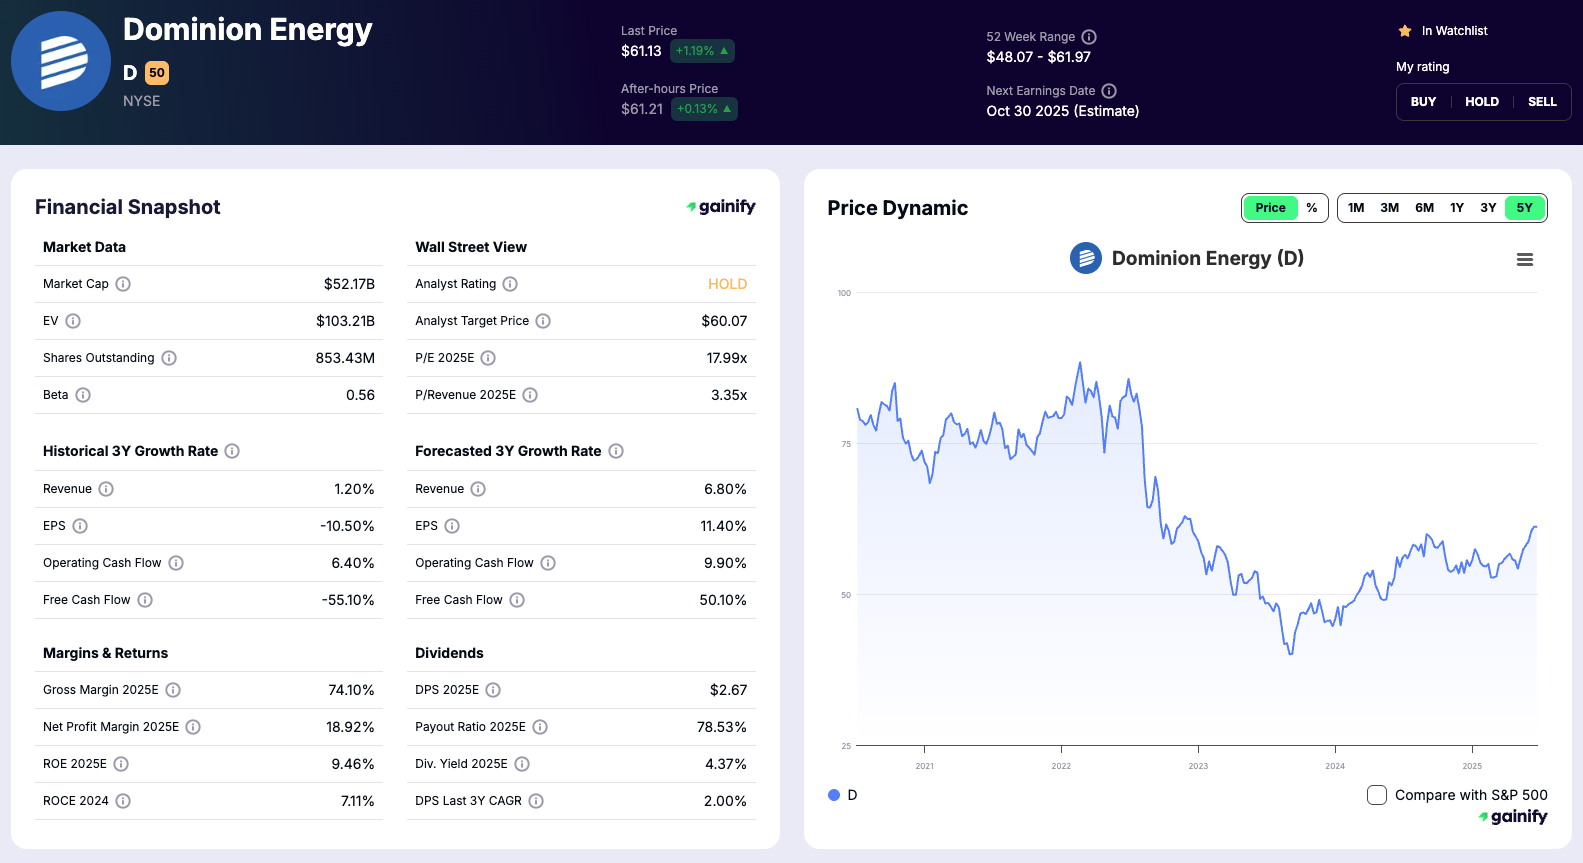
Task: Click the Net Profit Margin 2025E info icon
Action: [193, 727]
